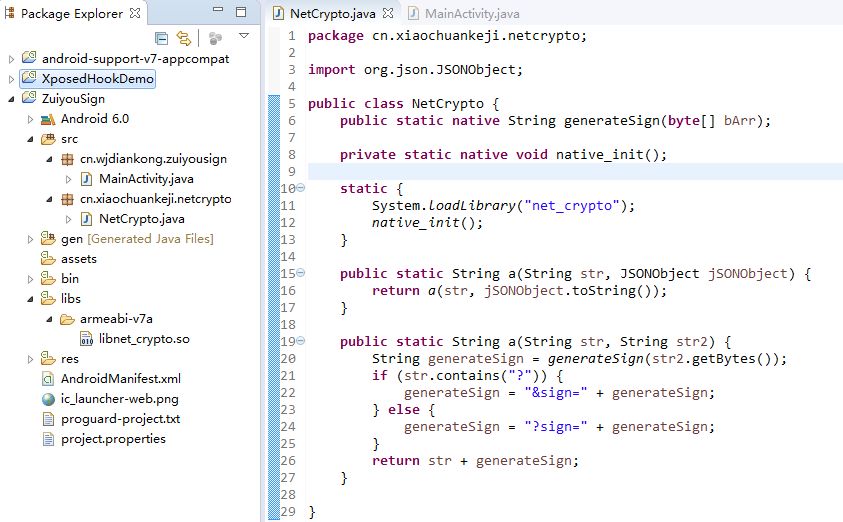Collapse the libs folder
Screen dimensions: 843x522
coord(31,299)
